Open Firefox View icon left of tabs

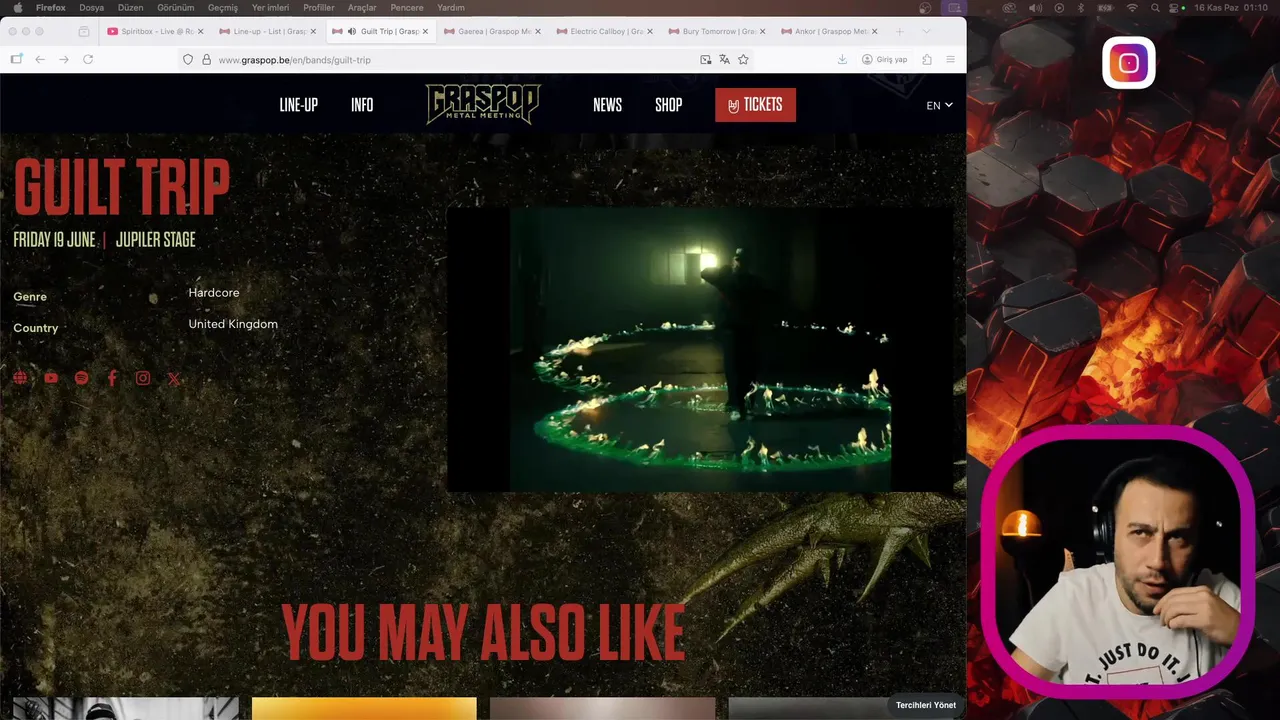click(84, 31)
